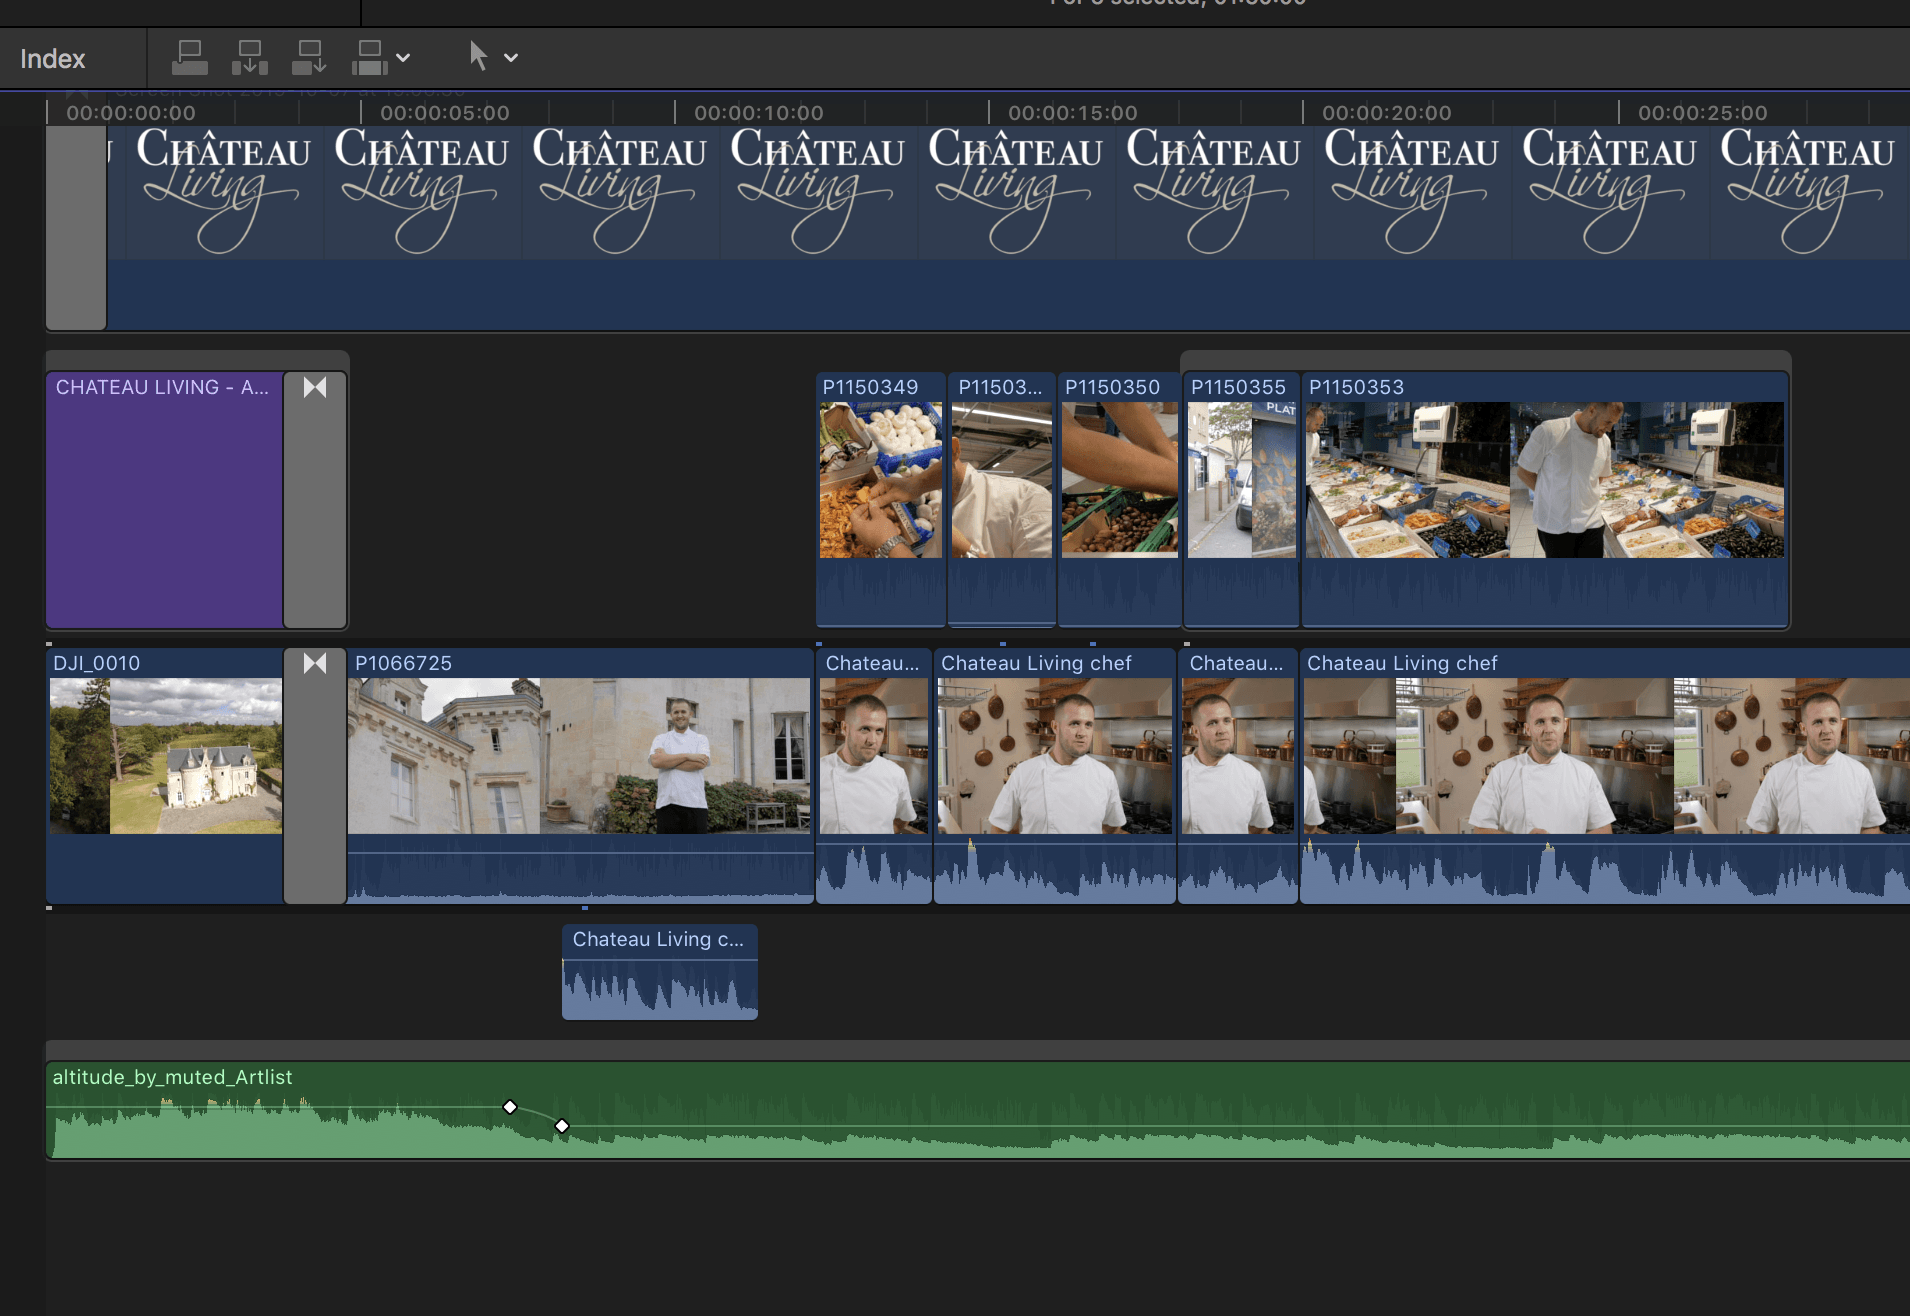Viewport: 1910px width, 1316px height.
Task: Click the transition icon following the DJI_0010 clip
Action: pos(314,662)
